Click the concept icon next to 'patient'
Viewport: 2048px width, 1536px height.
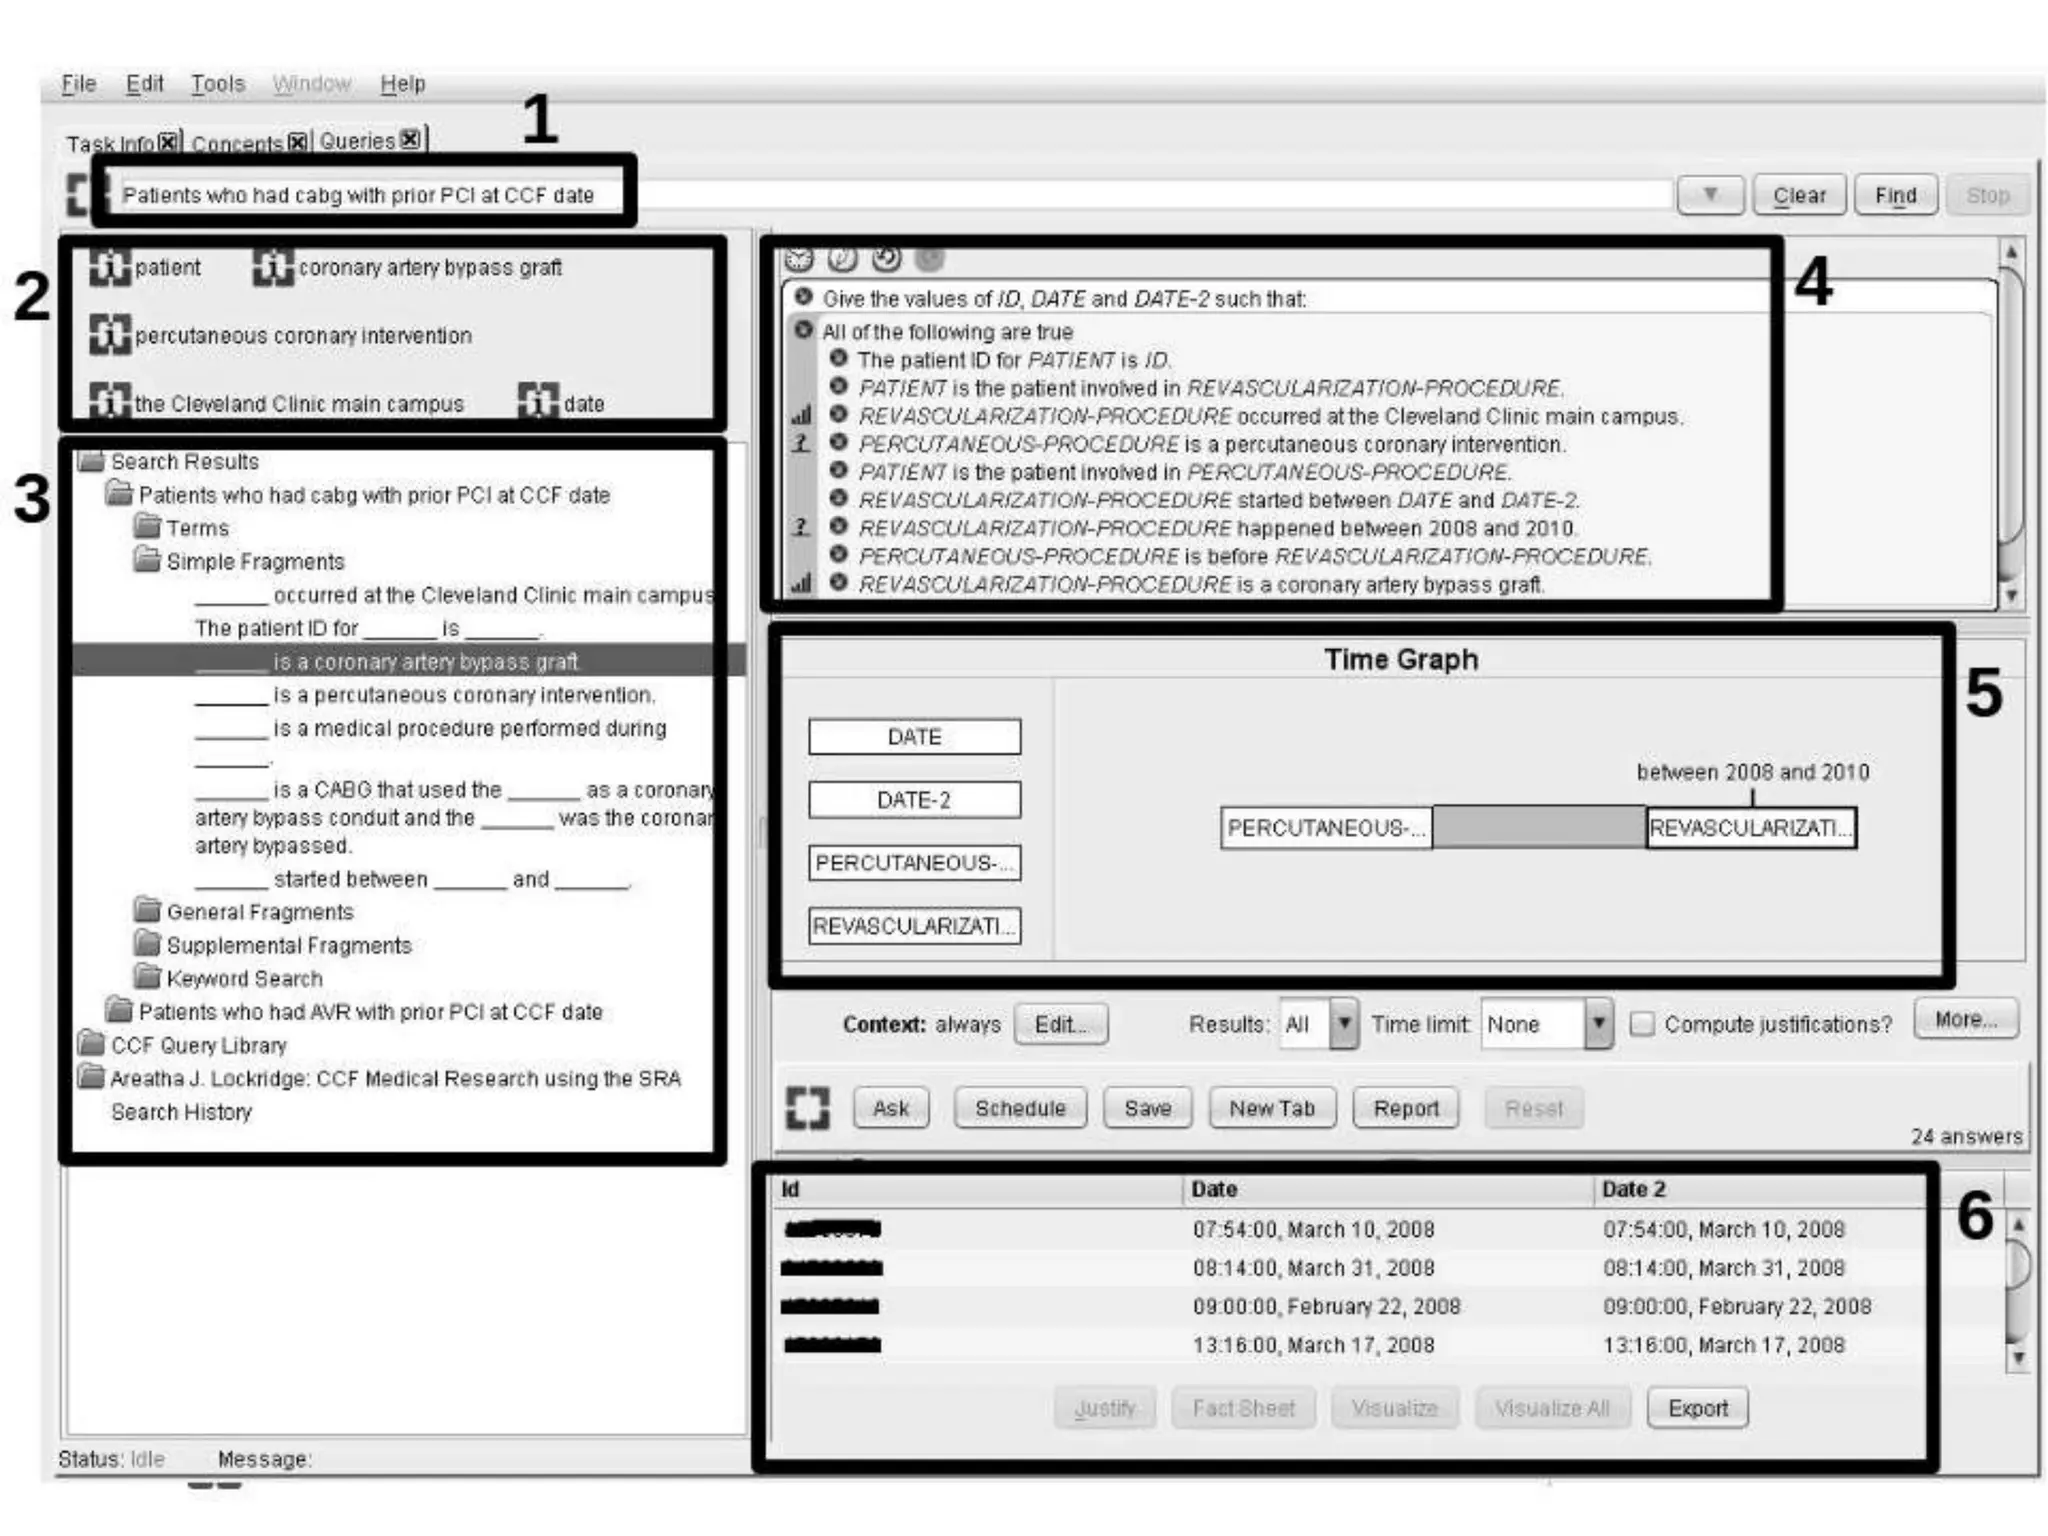110,267
